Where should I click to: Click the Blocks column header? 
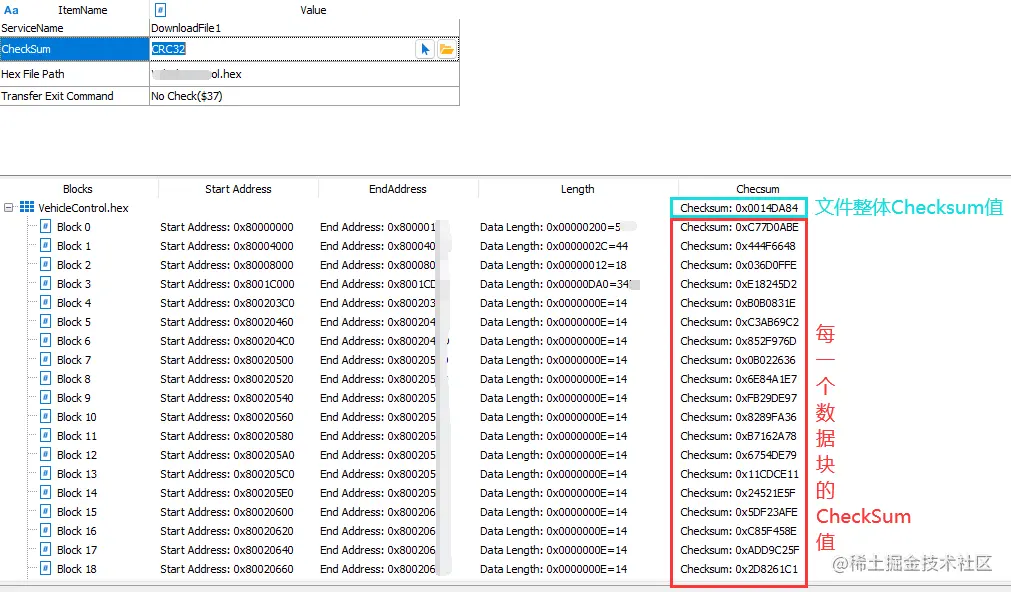pos(77,189)
